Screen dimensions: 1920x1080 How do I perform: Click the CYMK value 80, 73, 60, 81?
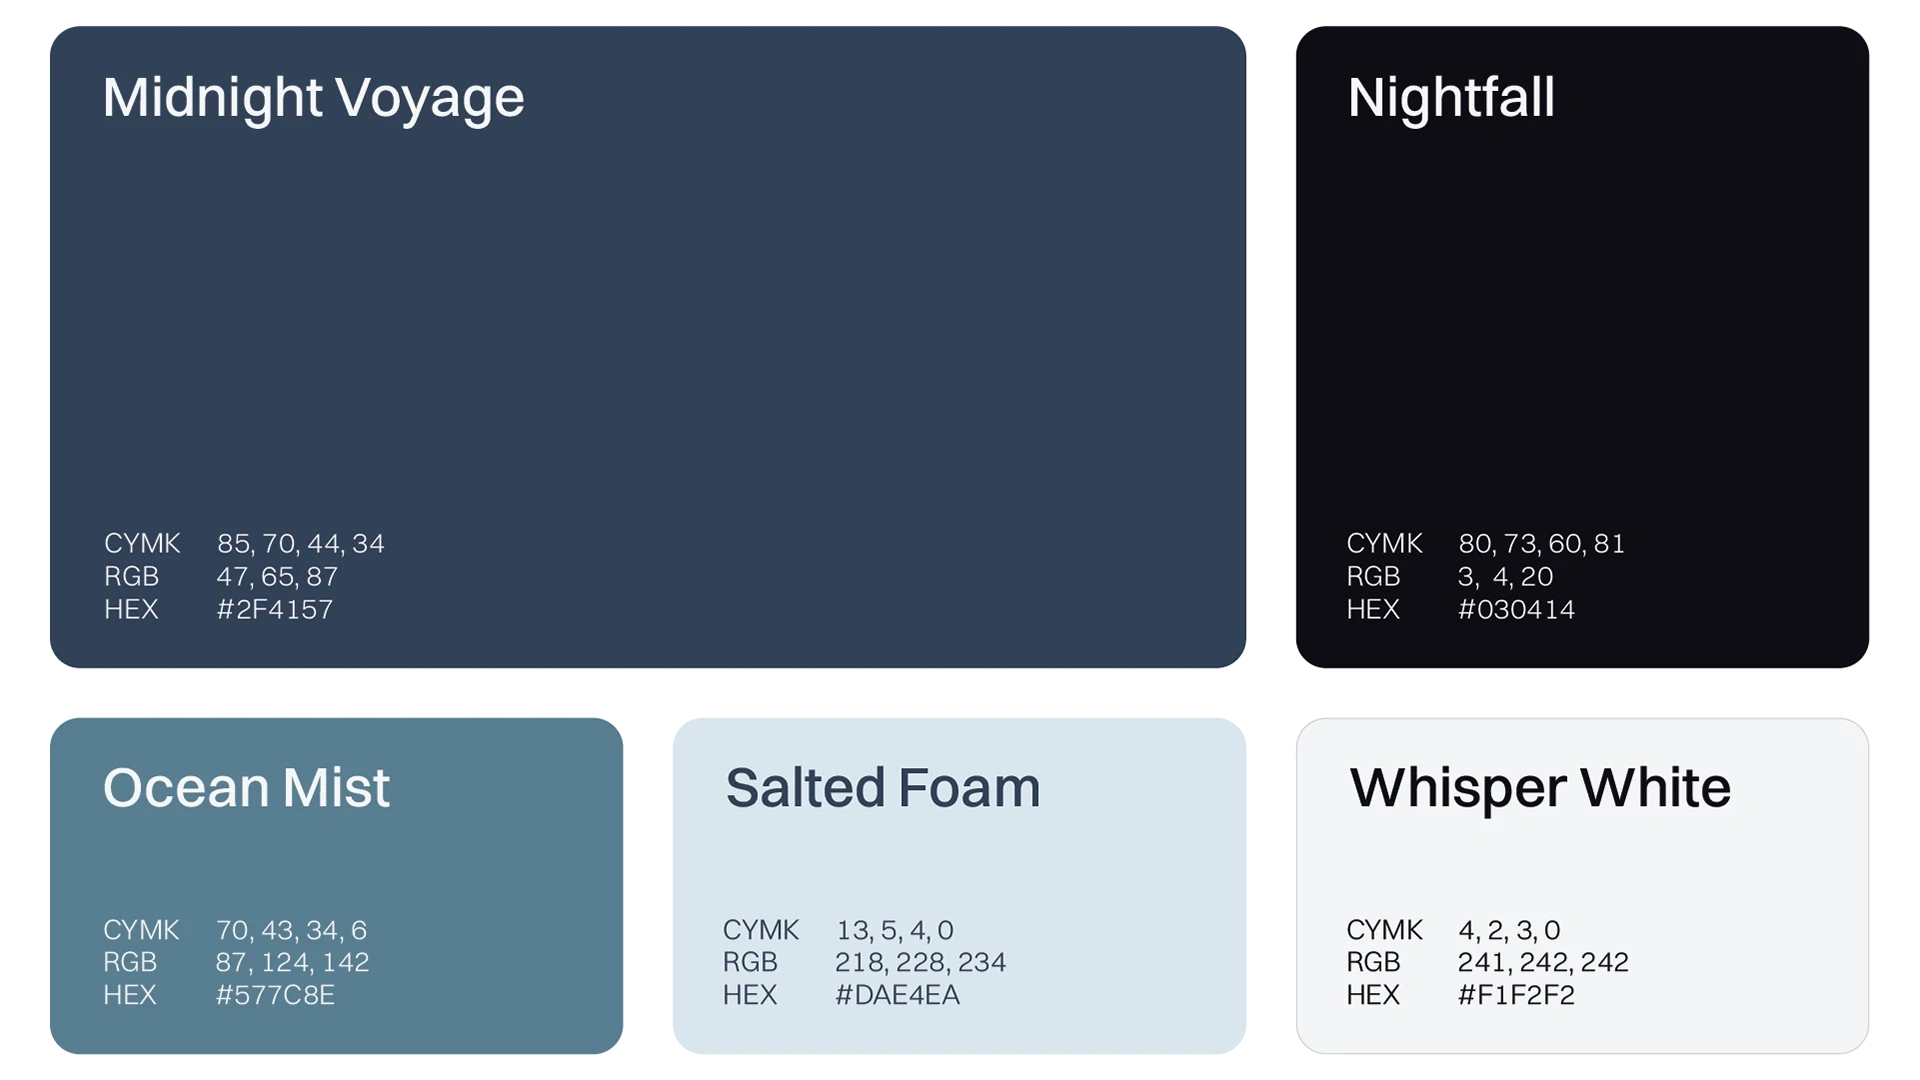(1541, 544)
